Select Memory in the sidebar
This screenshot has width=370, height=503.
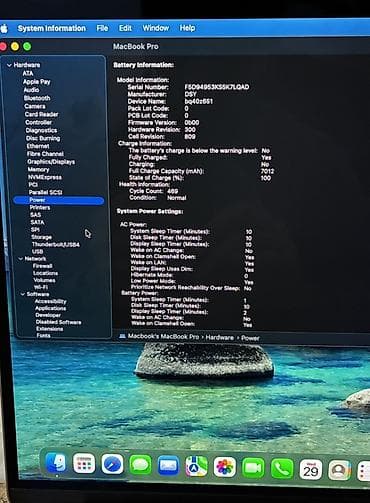coord(38,169)
